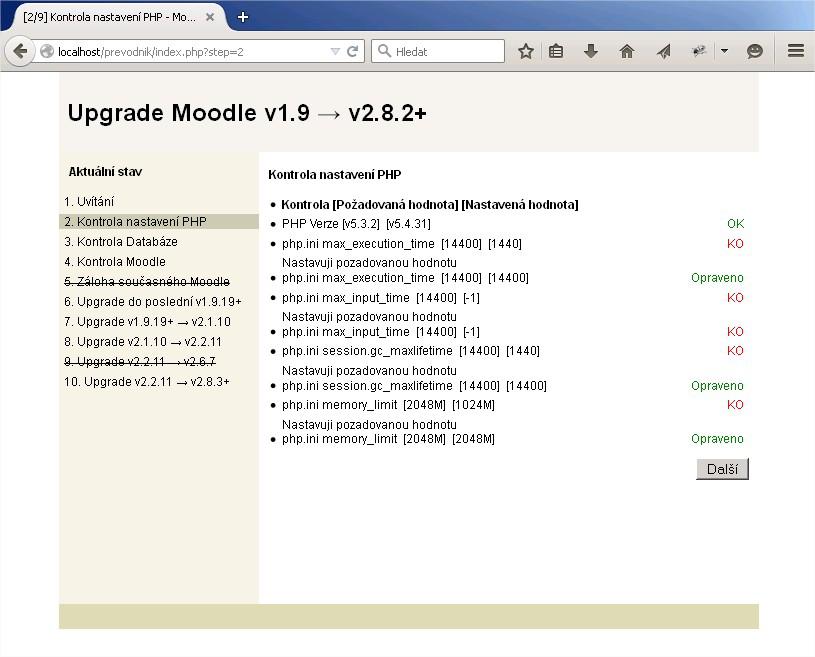Open the URL history dropdown arrow
This screenshot has height=657, width=815.
[x=335, y=51]
